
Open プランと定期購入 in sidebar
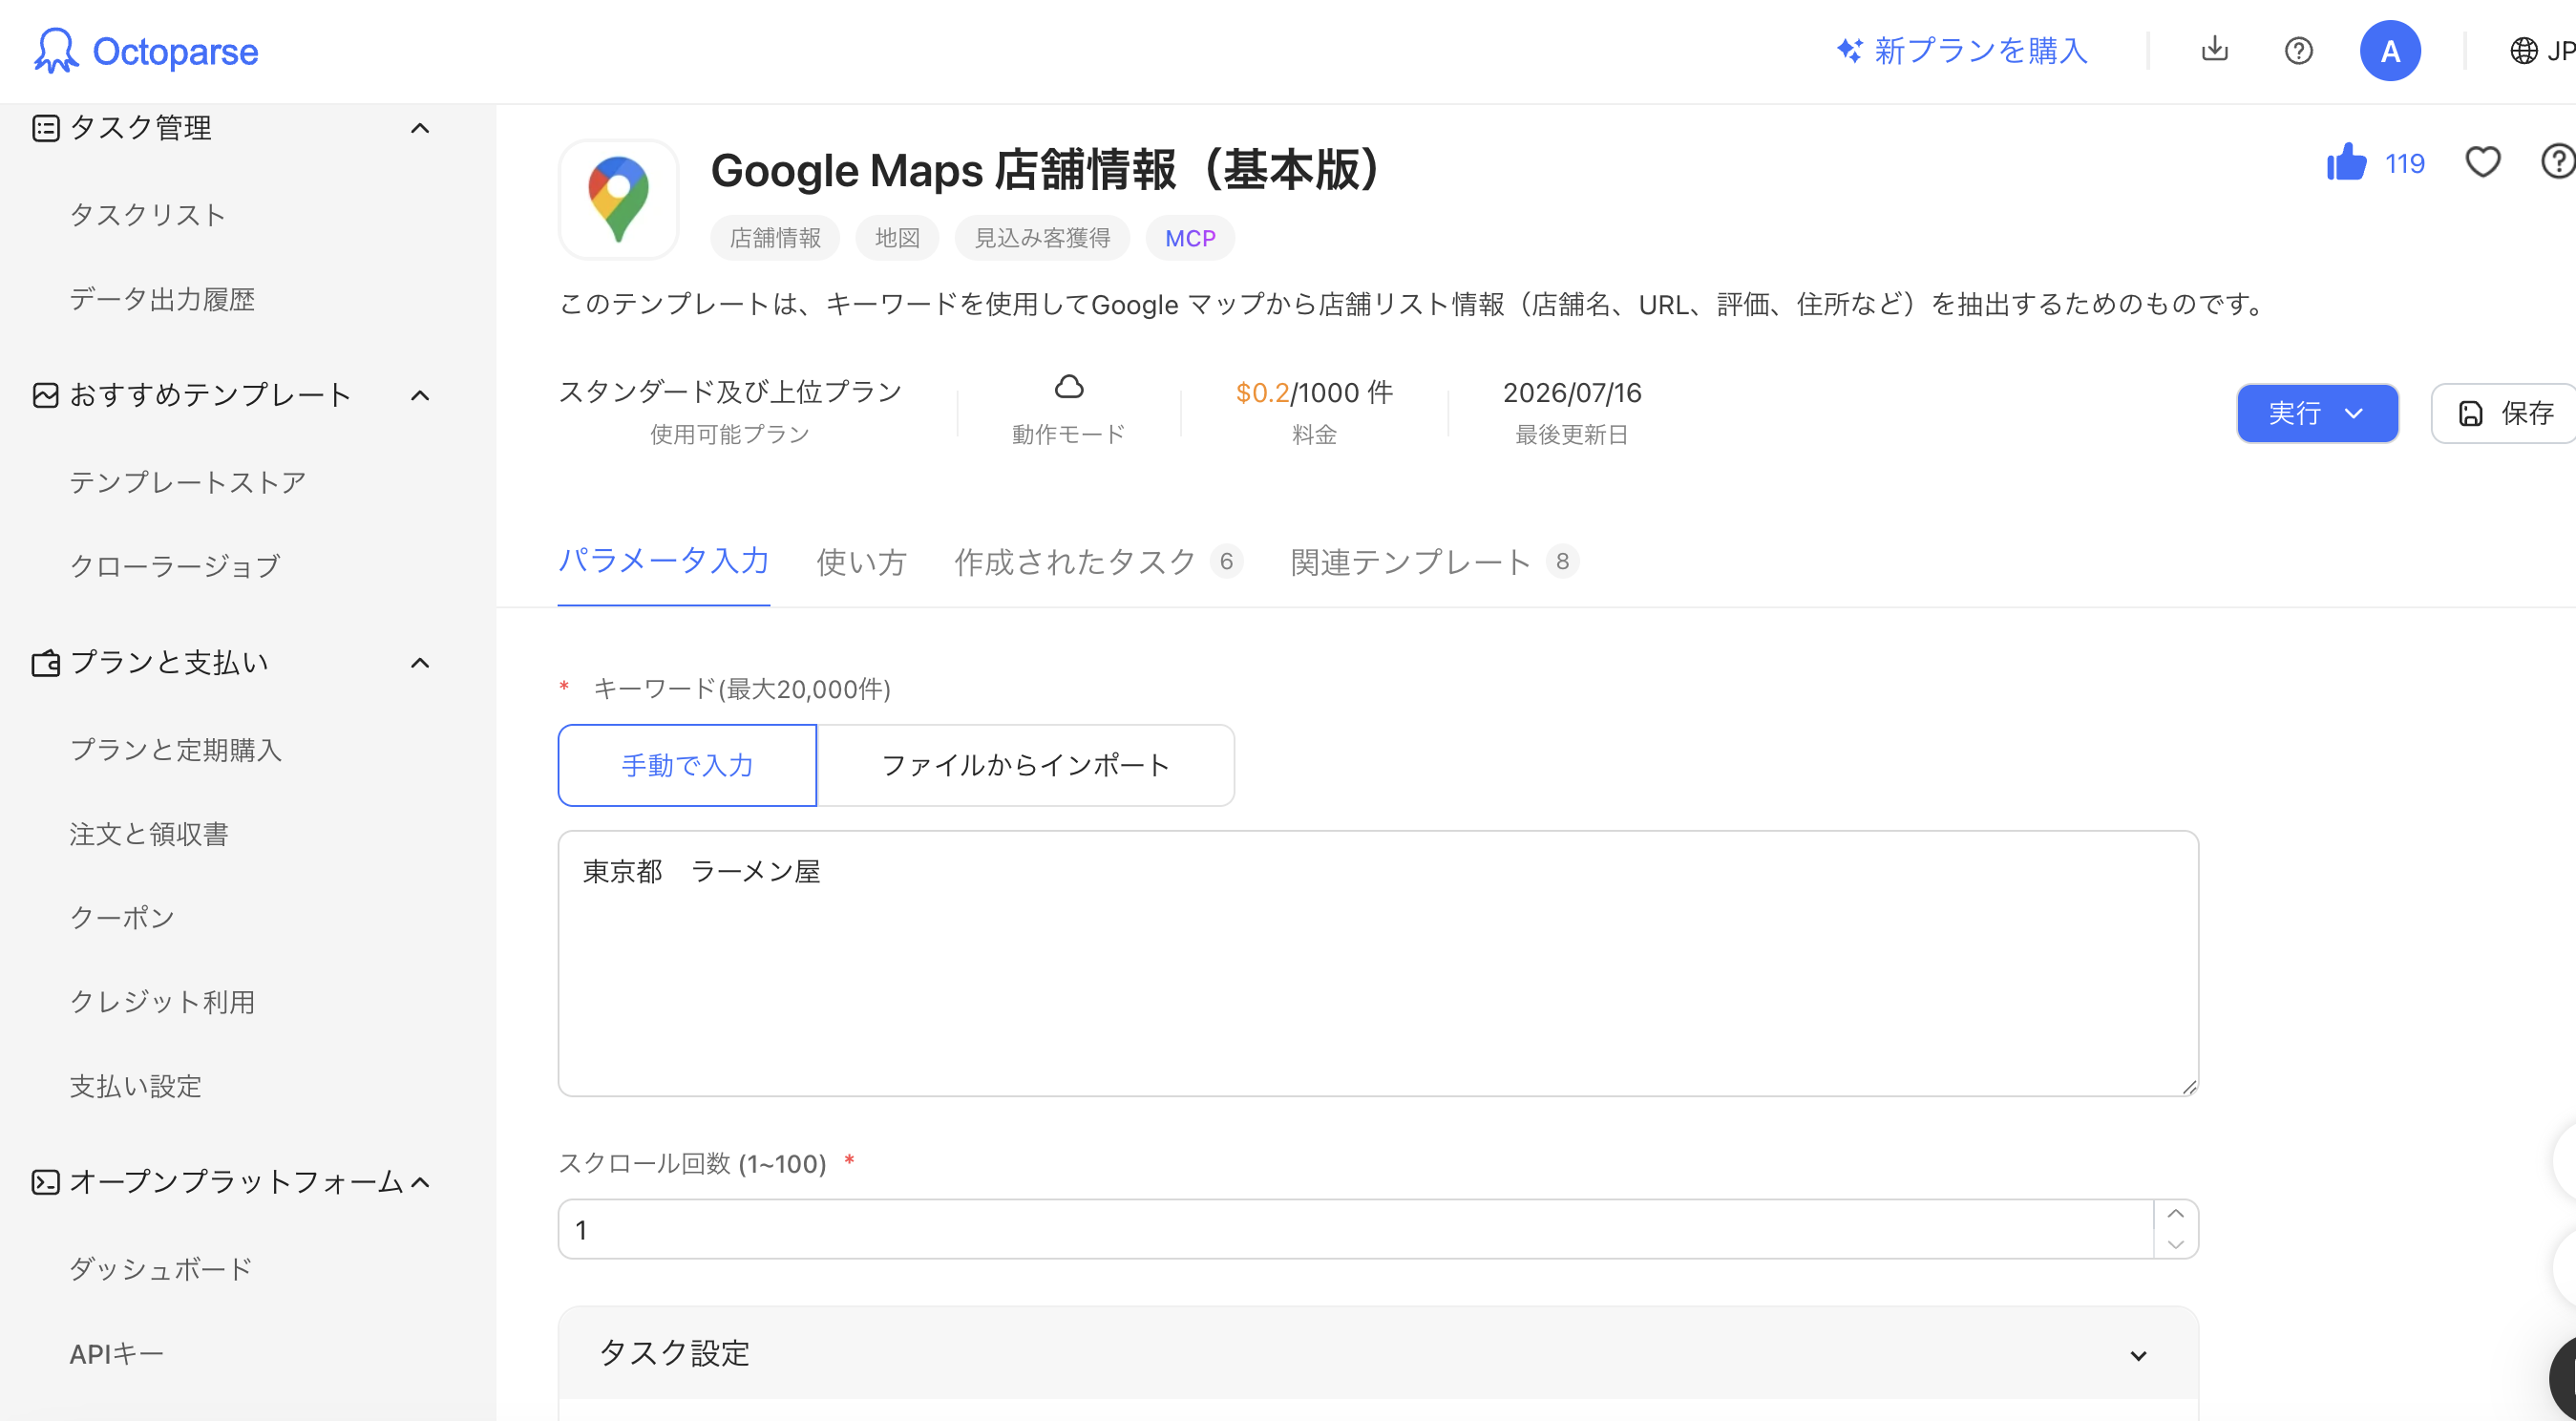(176, 750)
